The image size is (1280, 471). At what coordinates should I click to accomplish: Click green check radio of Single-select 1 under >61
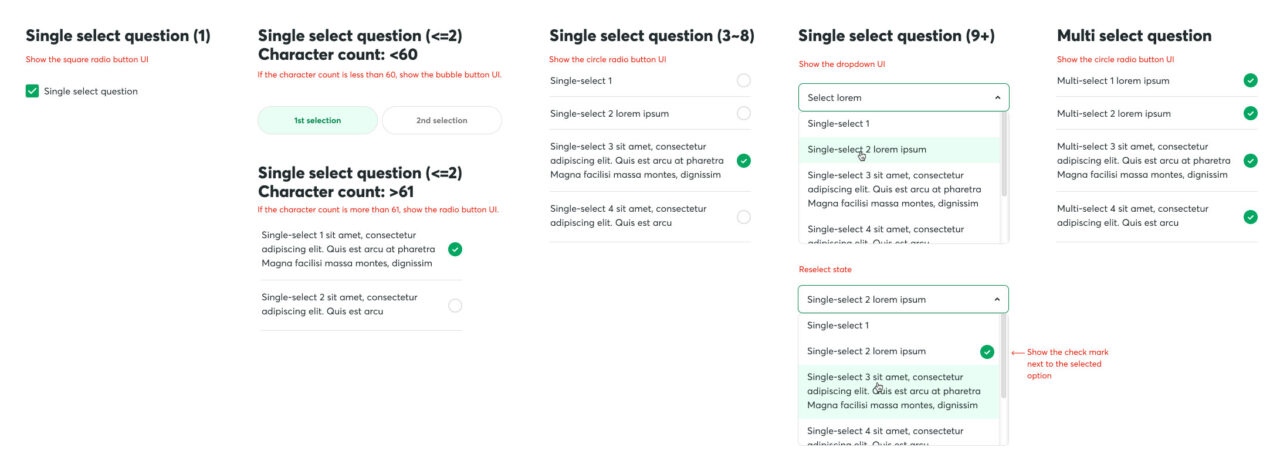(455, 249)
